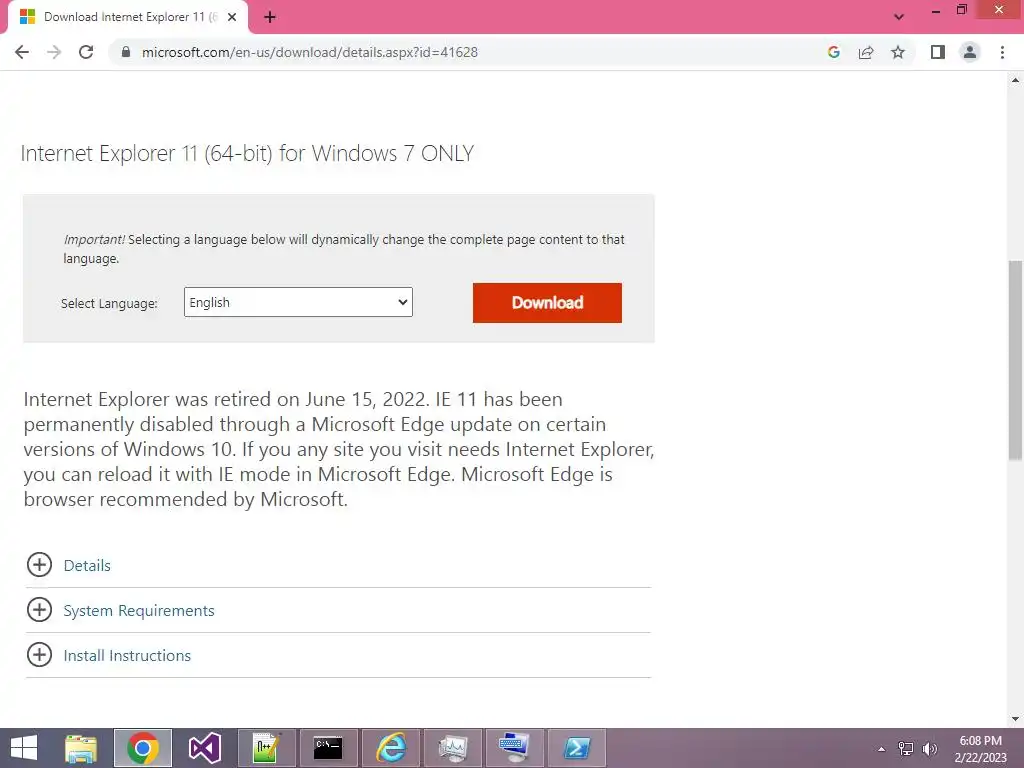The height and width of the screenshot is (768, 1024).
Task: Open a new tab
Action: (x=270, y=17)
